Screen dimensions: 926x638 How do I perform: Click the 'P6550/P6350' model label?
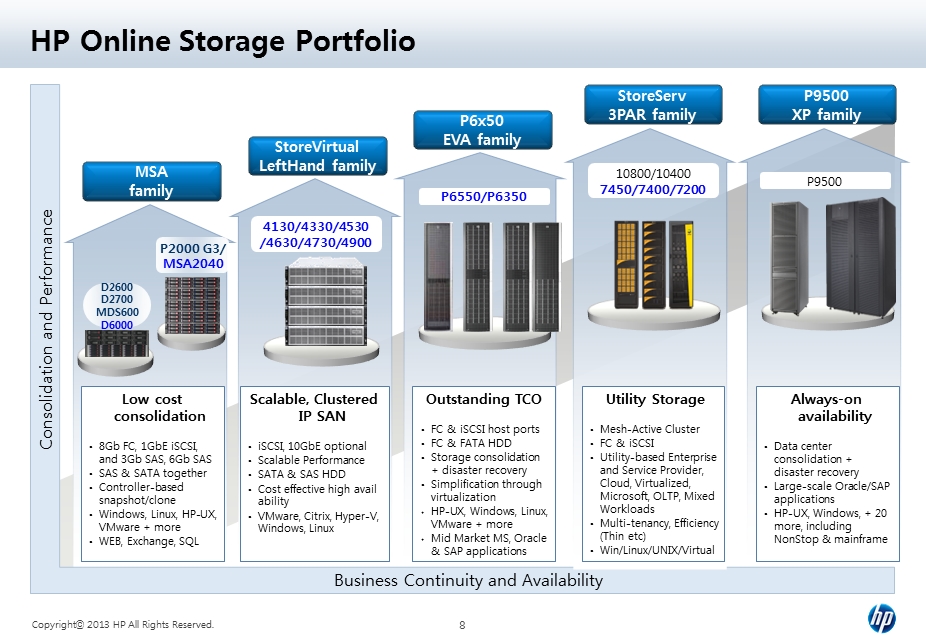click(x=484, y=197)
